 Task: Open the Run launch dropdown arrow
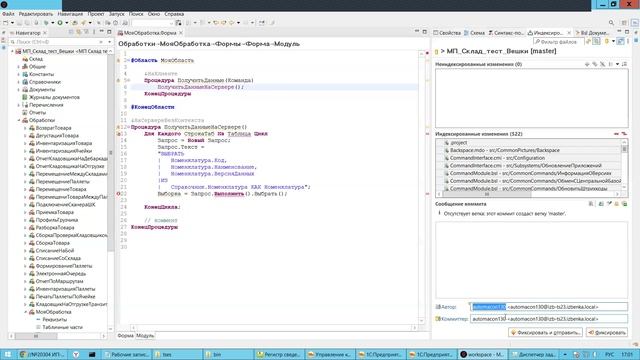[x=66, y=23]
